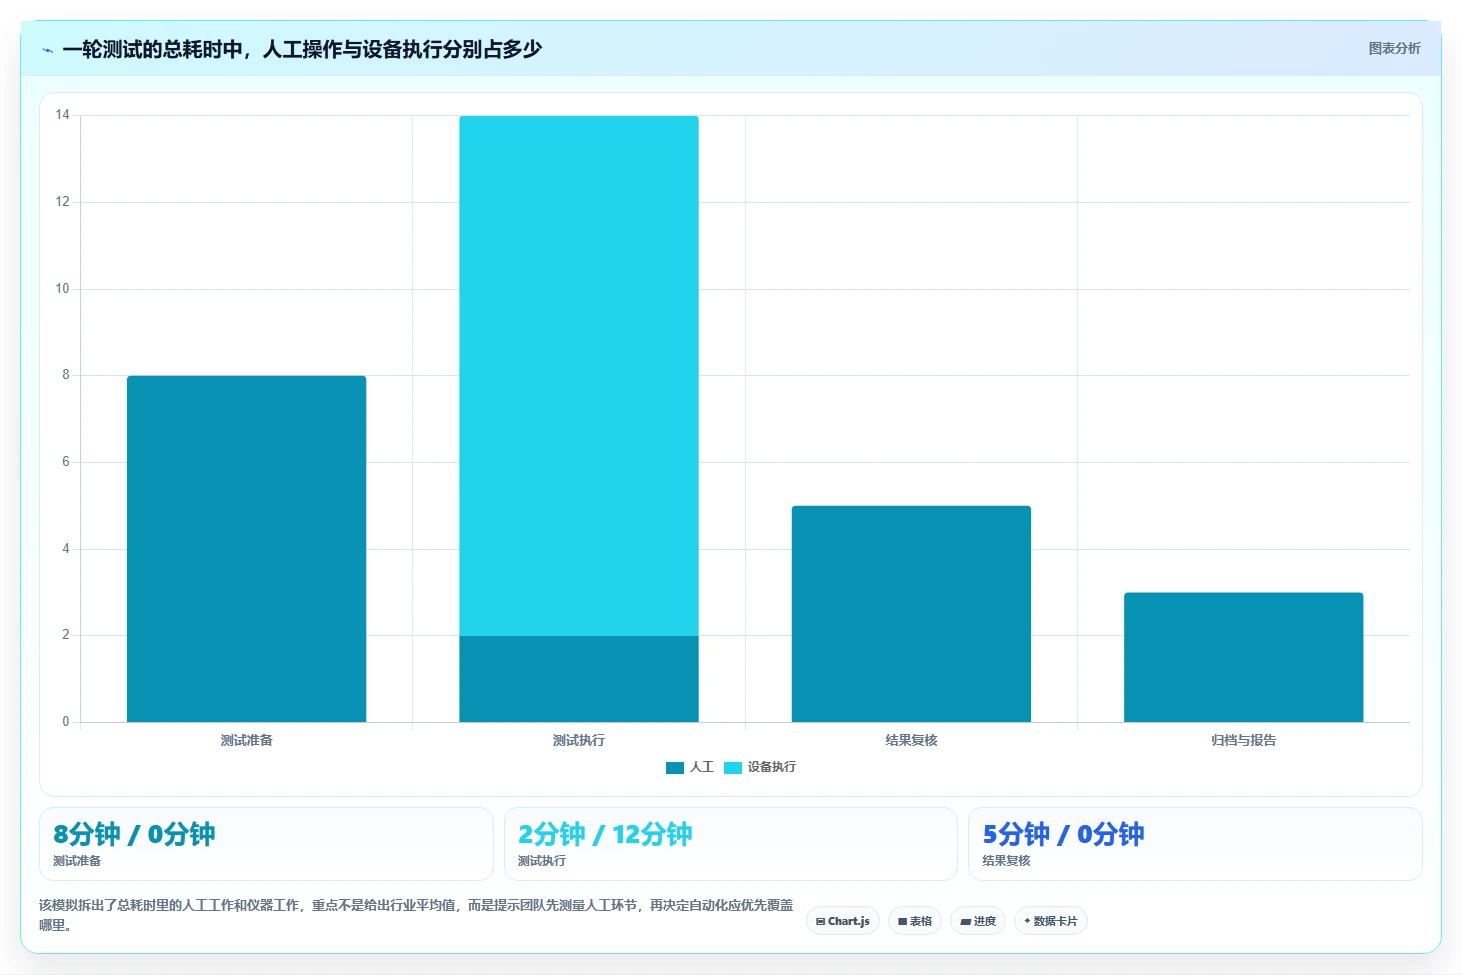Click the y-axis value 10
The width and height of the screenshot is (1462, 975).
63,289
